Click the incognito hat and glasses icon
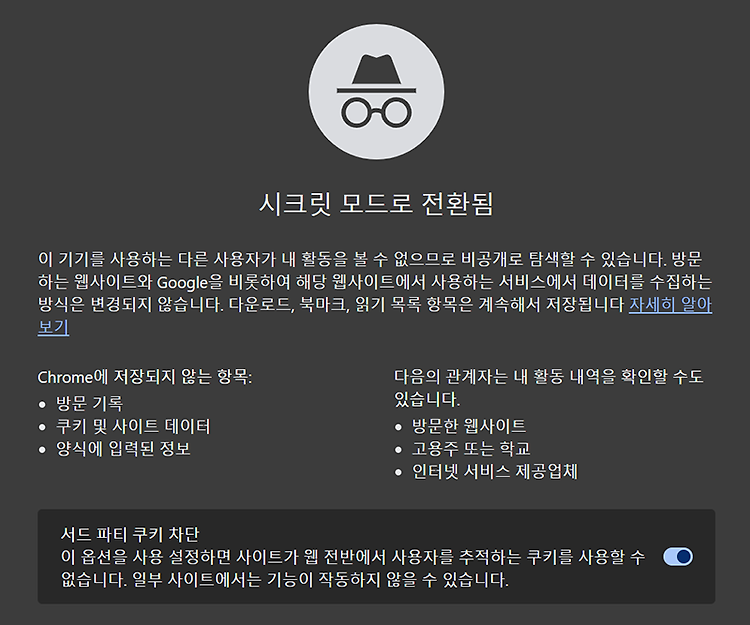This screenshot has width=750, height=625. click(376, 92)
